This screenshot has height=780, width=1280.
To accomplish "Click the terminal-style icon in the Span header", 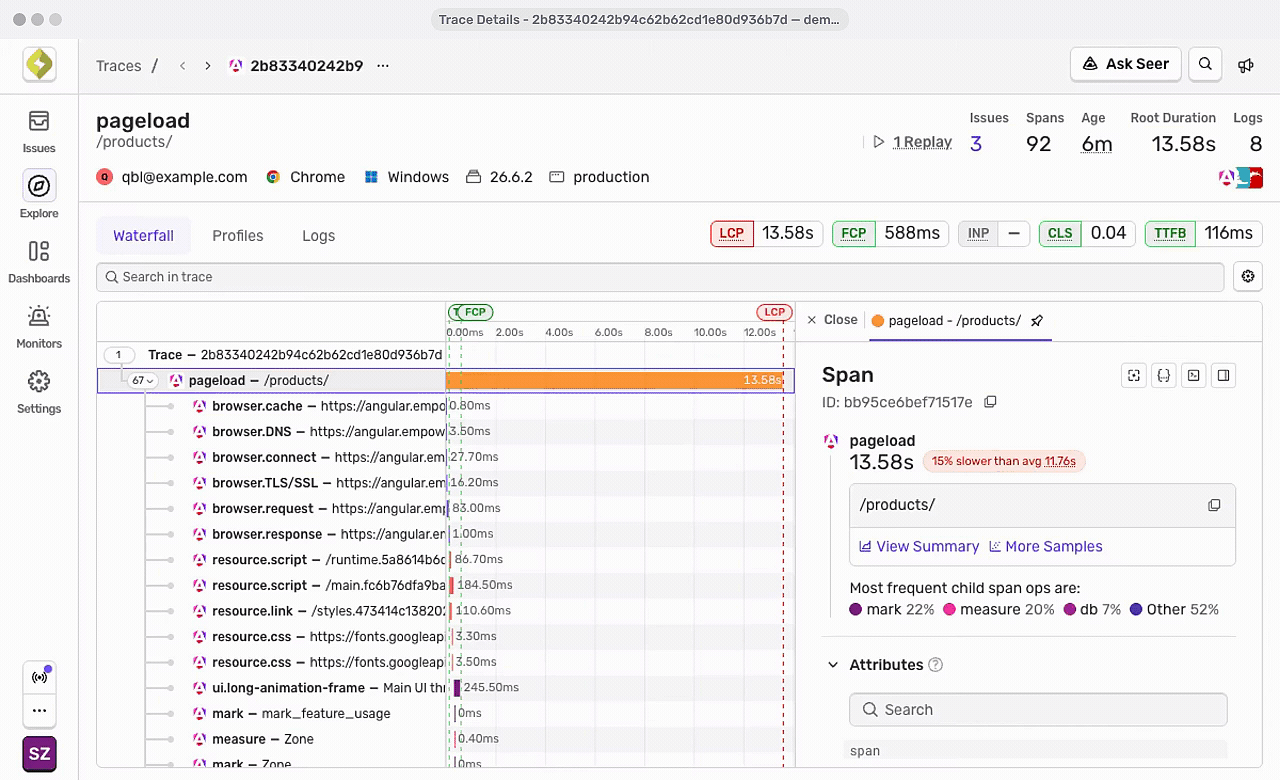I will [1193, 375].
